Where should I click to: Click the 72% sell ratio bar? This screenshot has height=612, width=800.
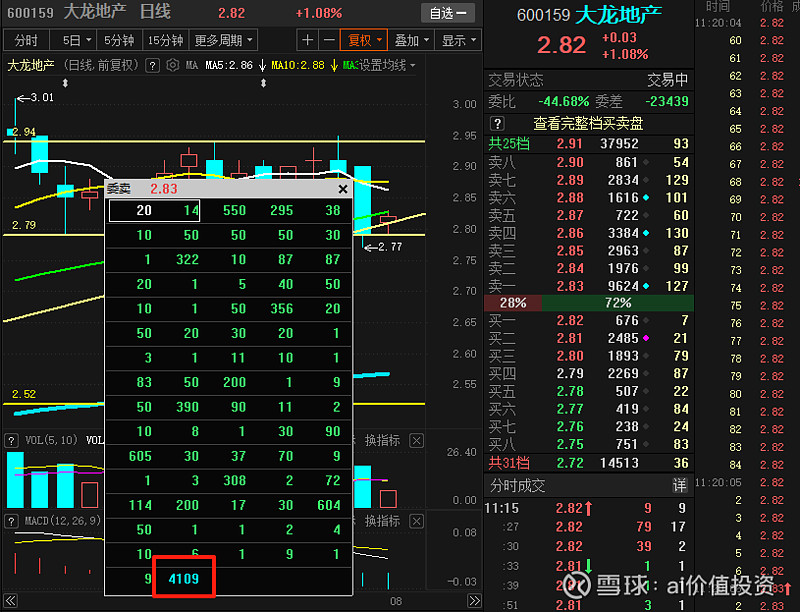point(617,303)
